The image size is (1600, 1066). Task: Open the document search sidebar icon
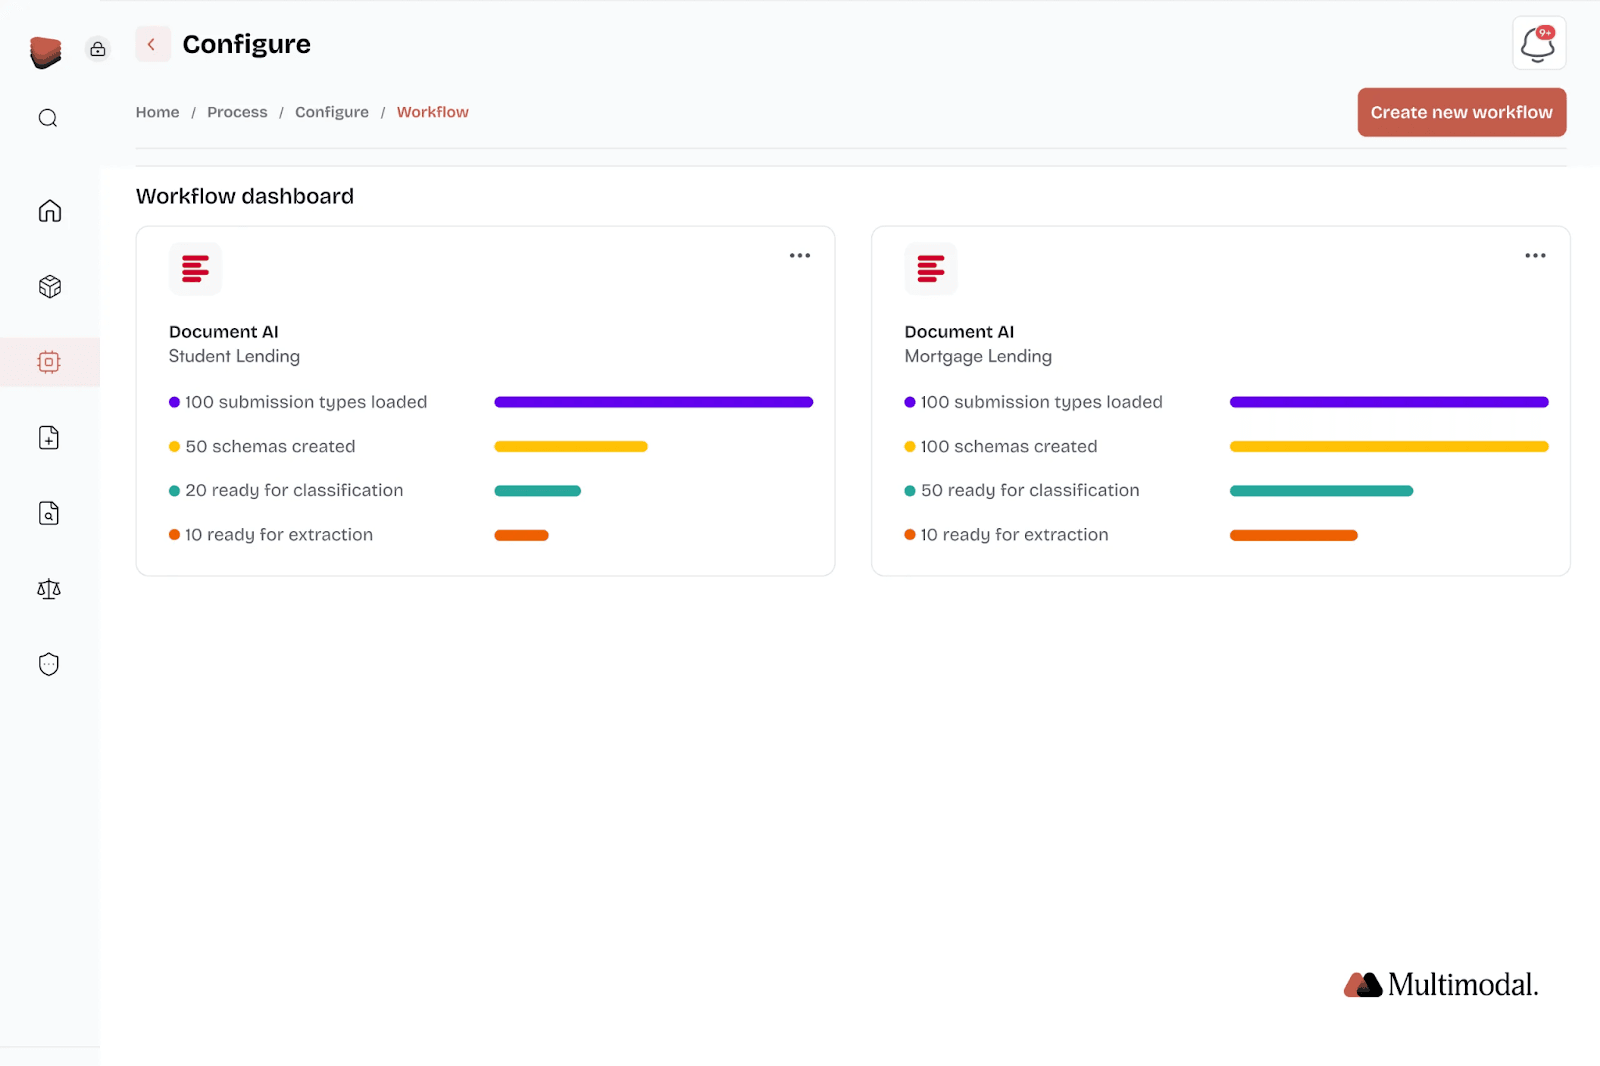49,513
